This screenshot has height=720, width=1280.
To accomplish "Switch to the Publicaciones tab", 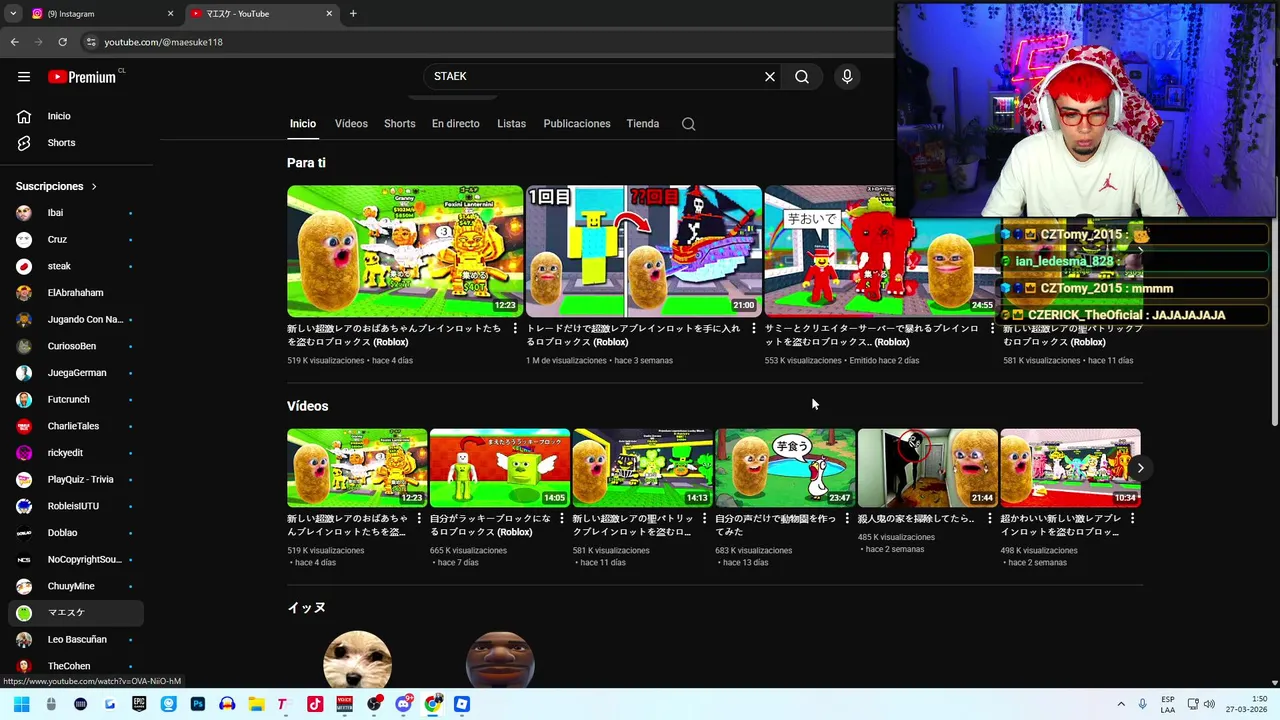I will point(577,124).
